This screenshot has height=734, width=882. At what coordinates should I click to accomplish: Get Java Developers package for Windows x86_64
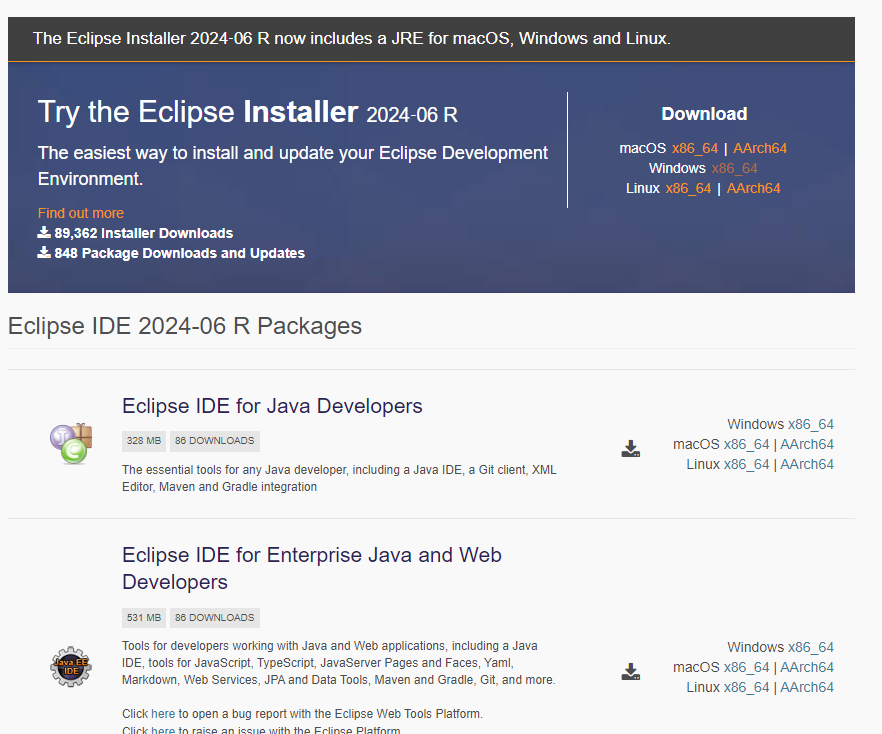811,424
